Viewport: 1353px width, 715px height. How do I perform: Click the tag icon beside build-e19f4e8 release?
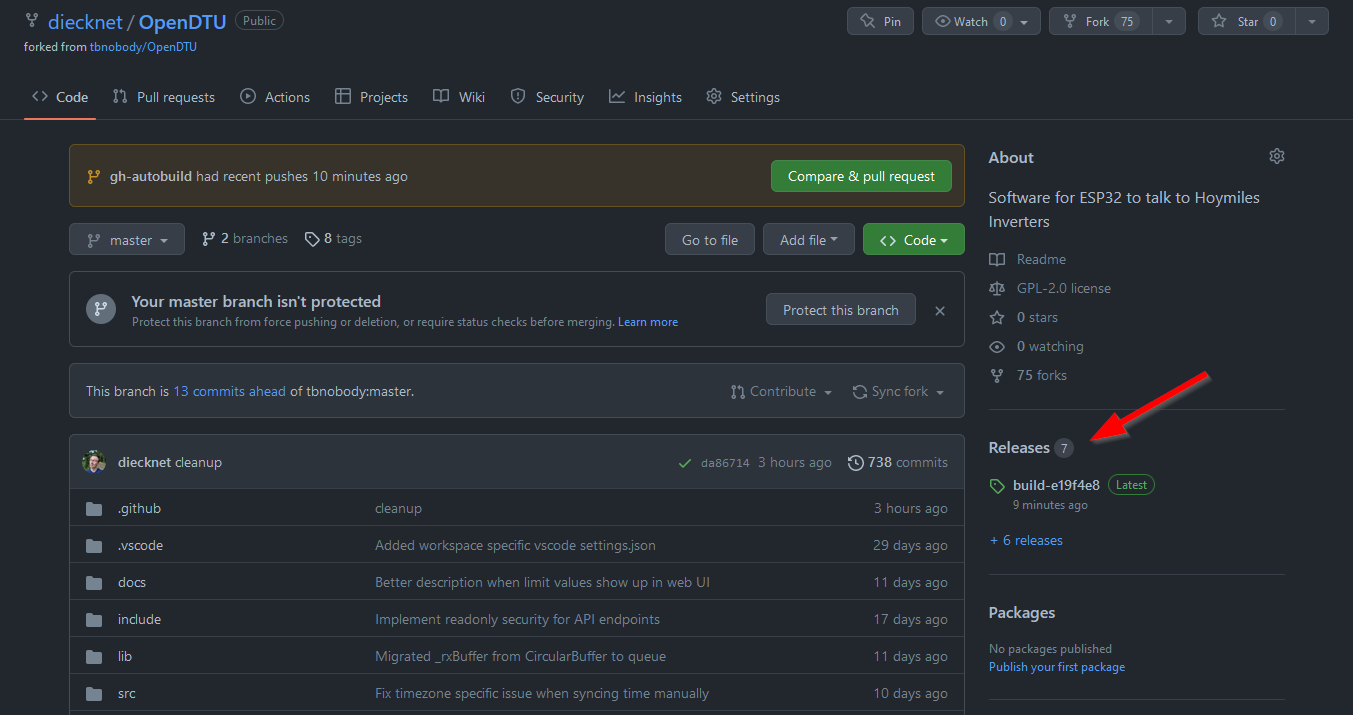(996, 485)
